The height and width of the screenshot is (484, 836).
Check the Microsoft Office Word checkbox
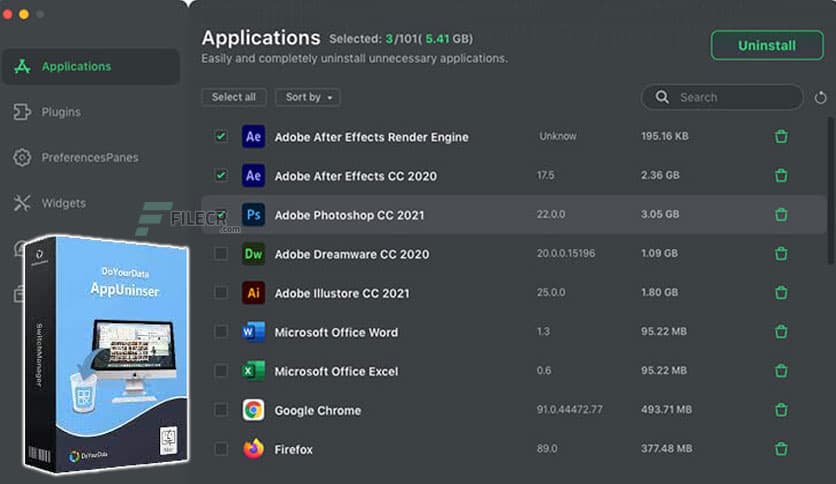click(x=221, y=332)
